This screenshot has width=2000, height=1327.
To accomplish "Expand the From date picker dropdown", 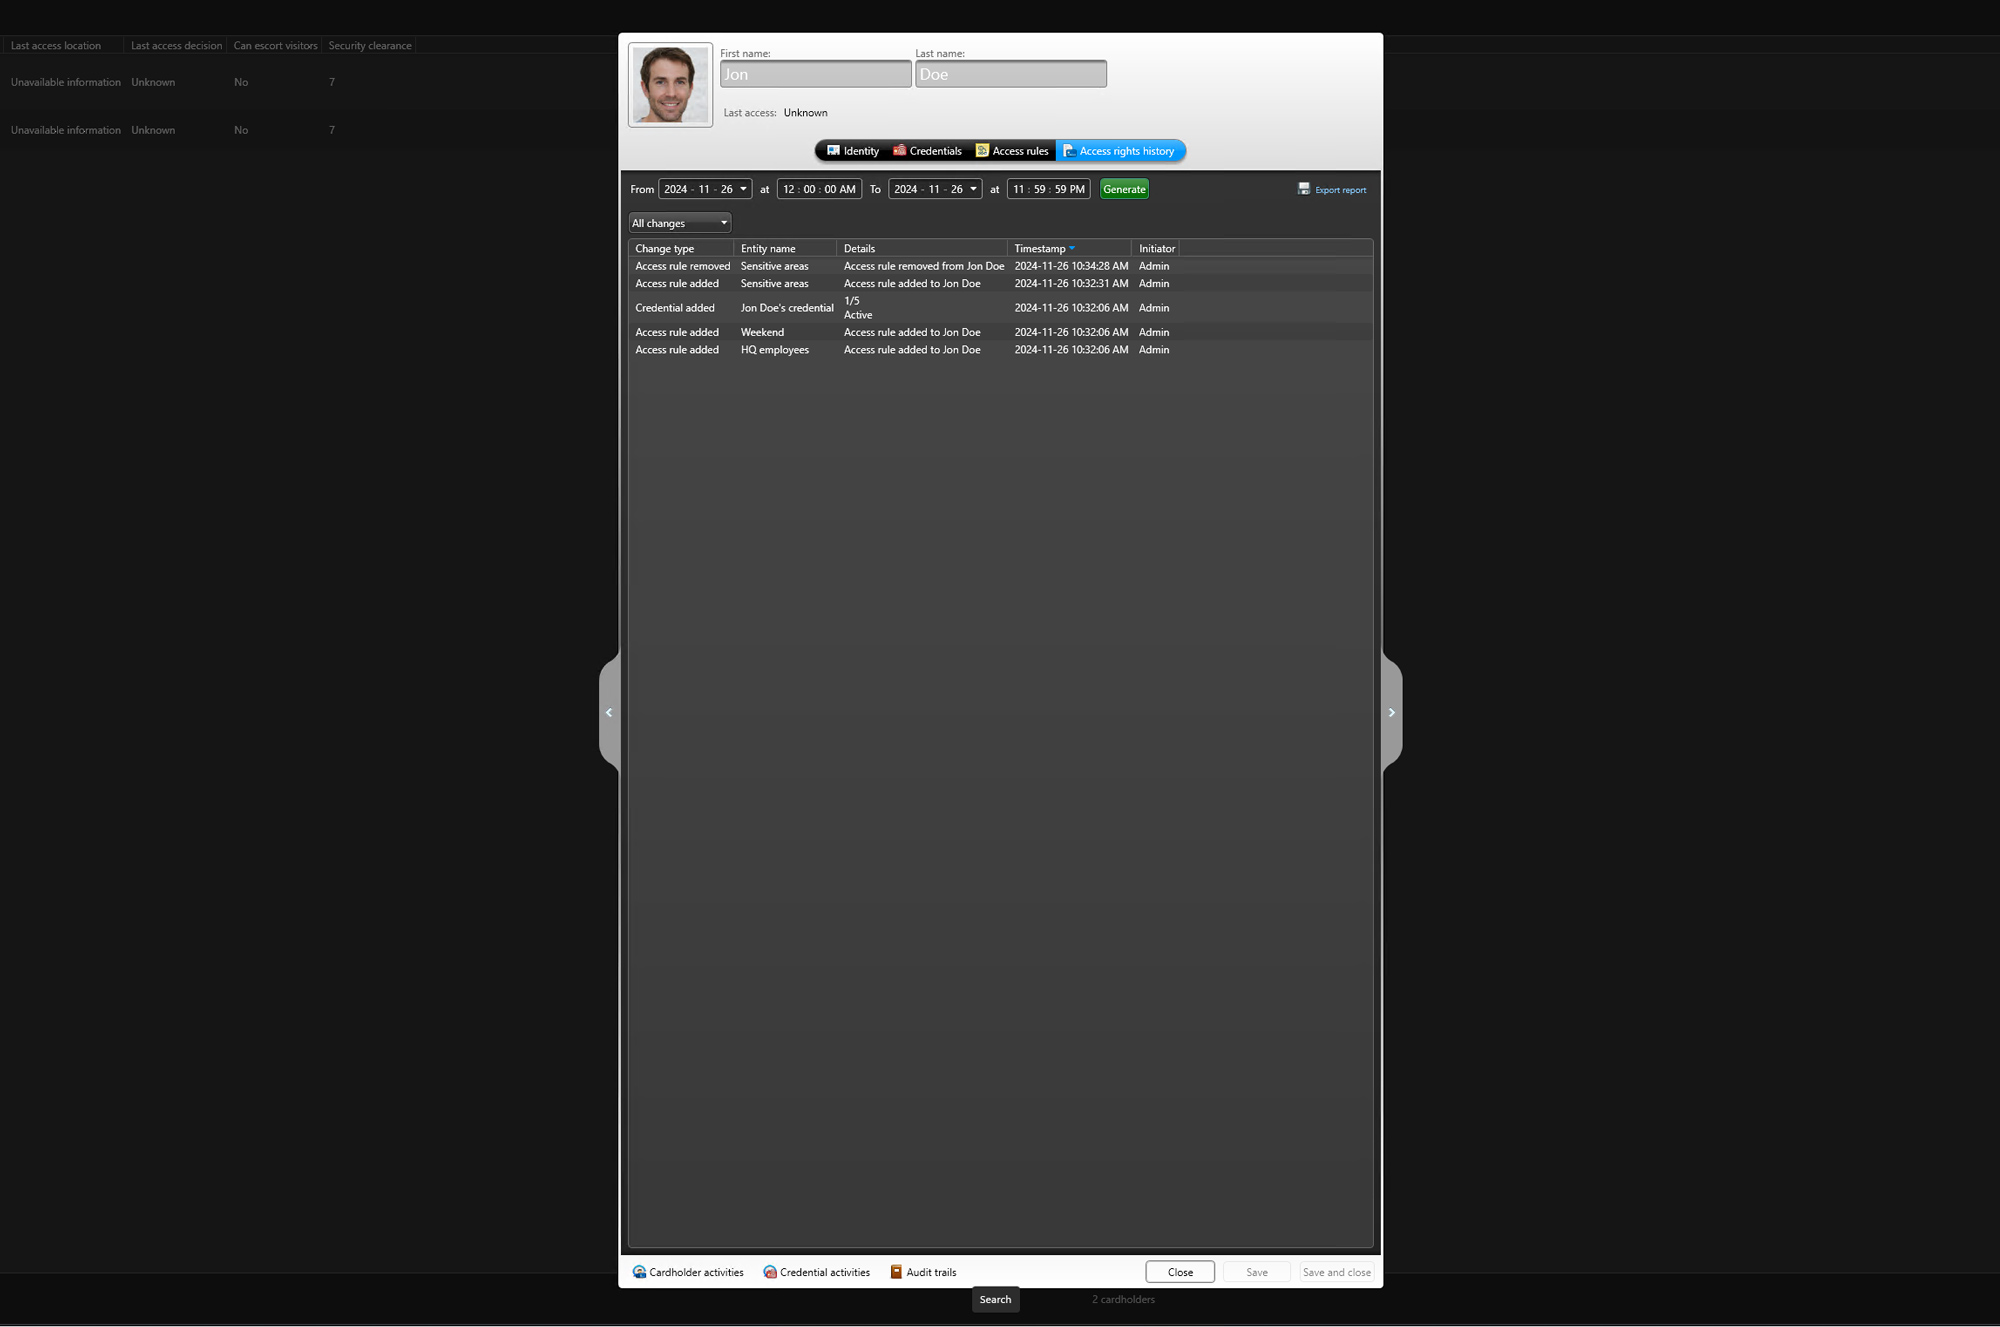I will click(743, 189).
